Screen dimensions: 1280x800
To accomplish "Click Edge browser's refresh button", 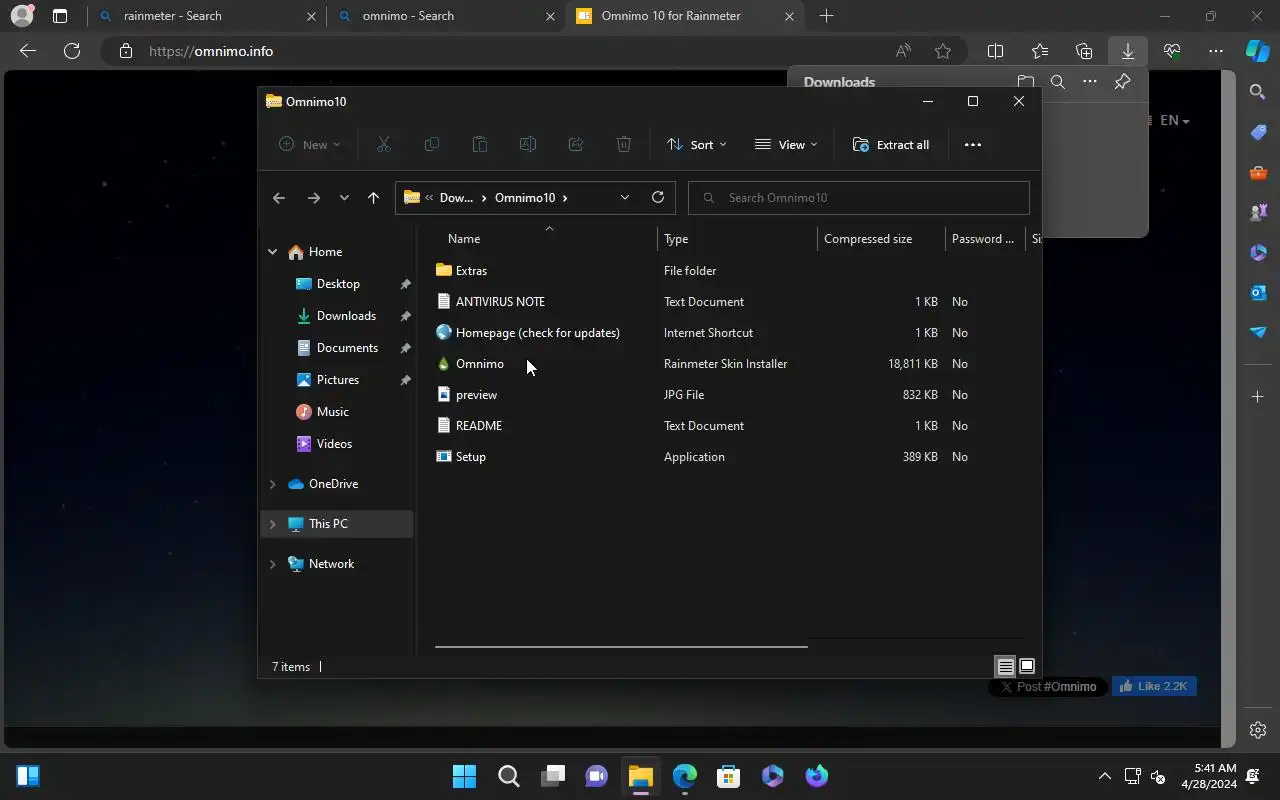I will [72, 51].
